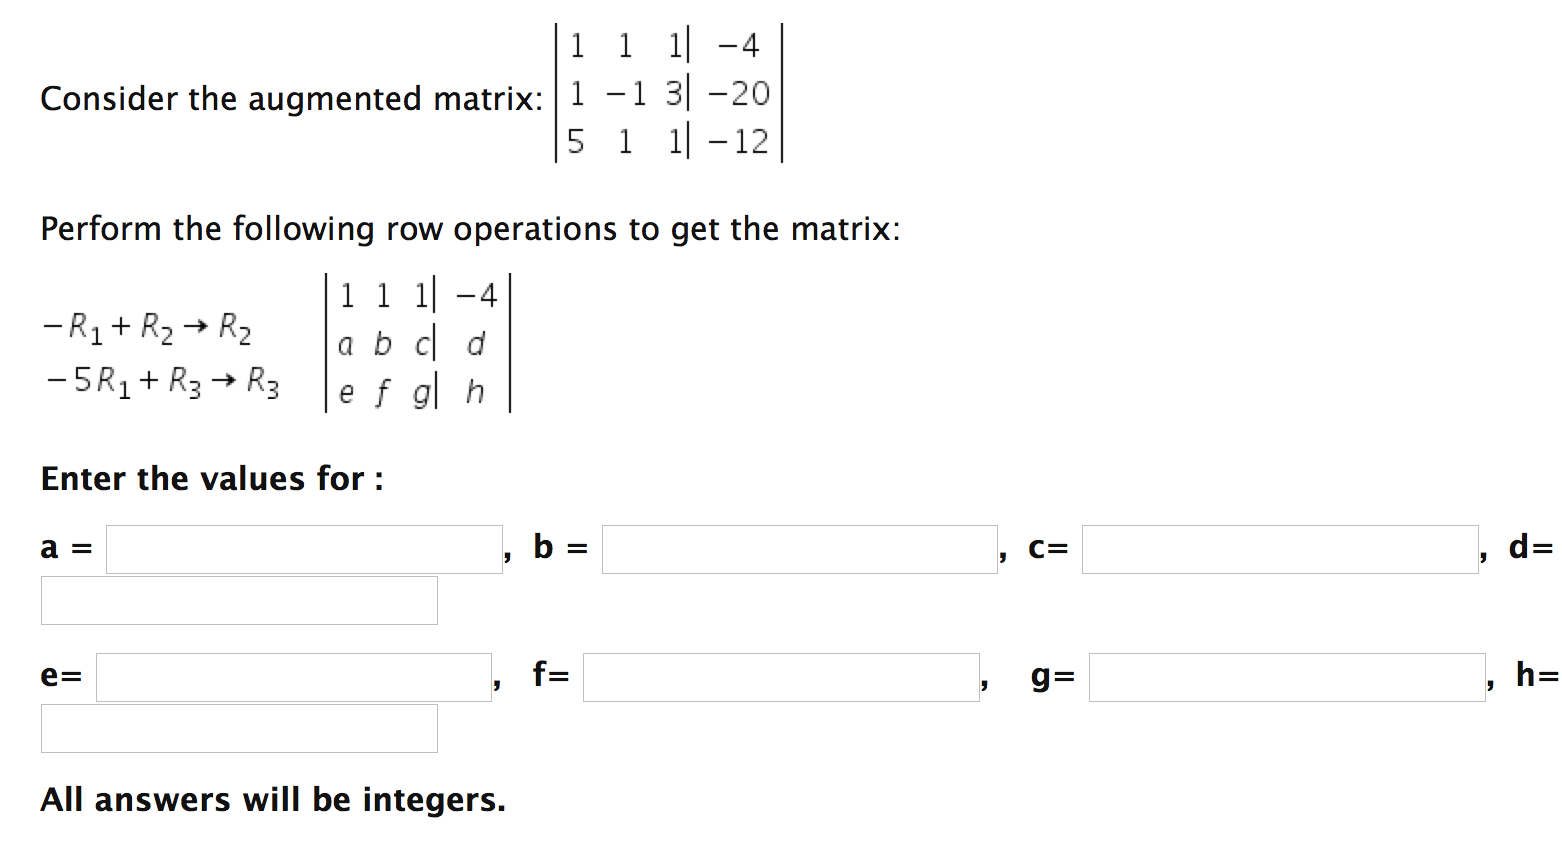This screenshot has height=842, width=1562.
Task: Click the input field for value b
Action: (x=800, y=548)
